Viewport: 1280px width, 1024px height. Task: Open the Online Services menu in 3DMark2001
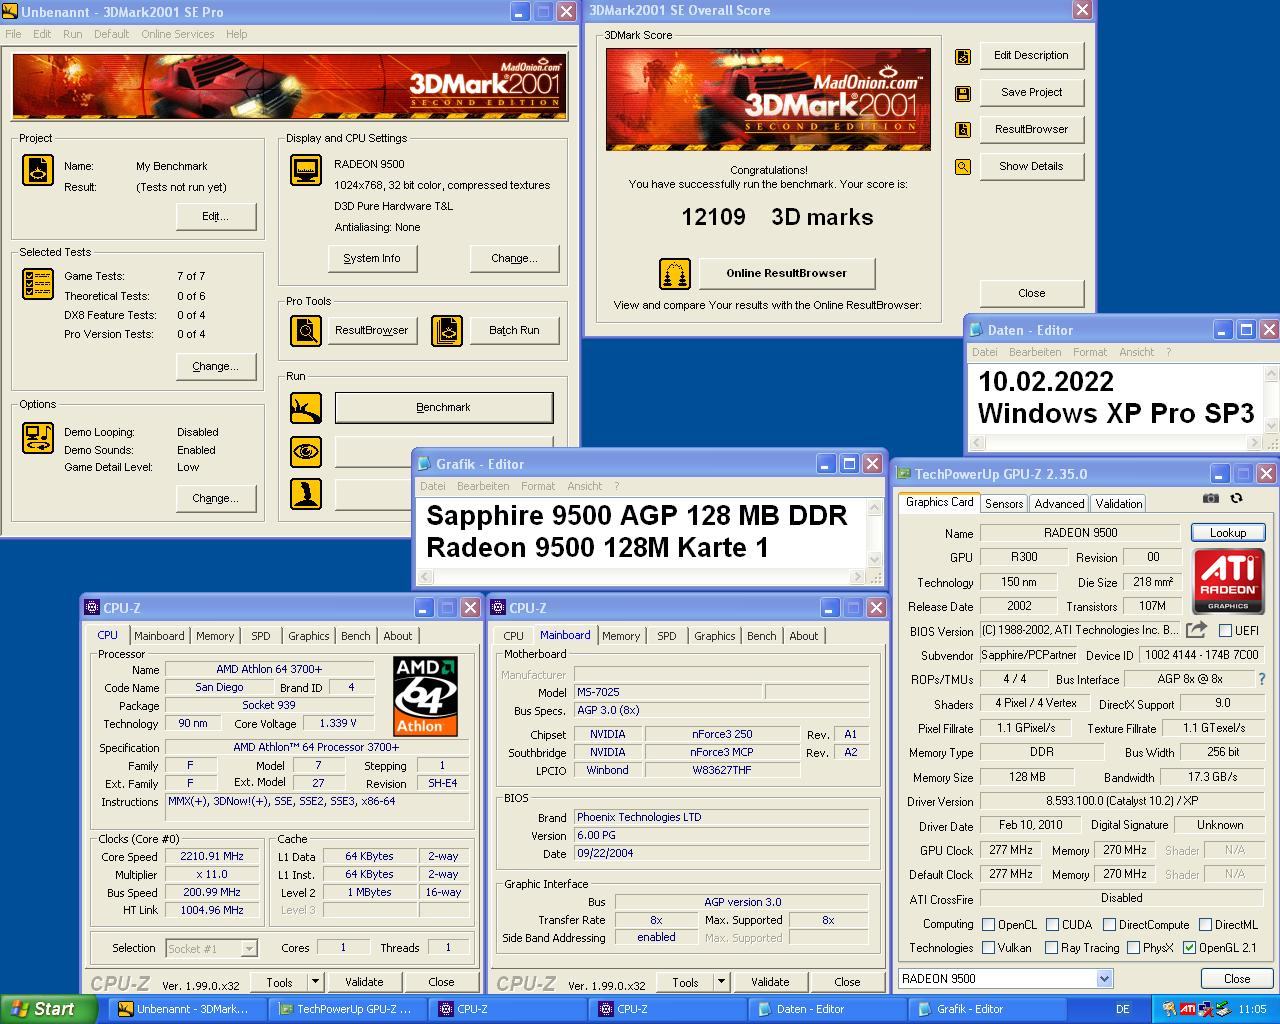[x=177, y=34]
